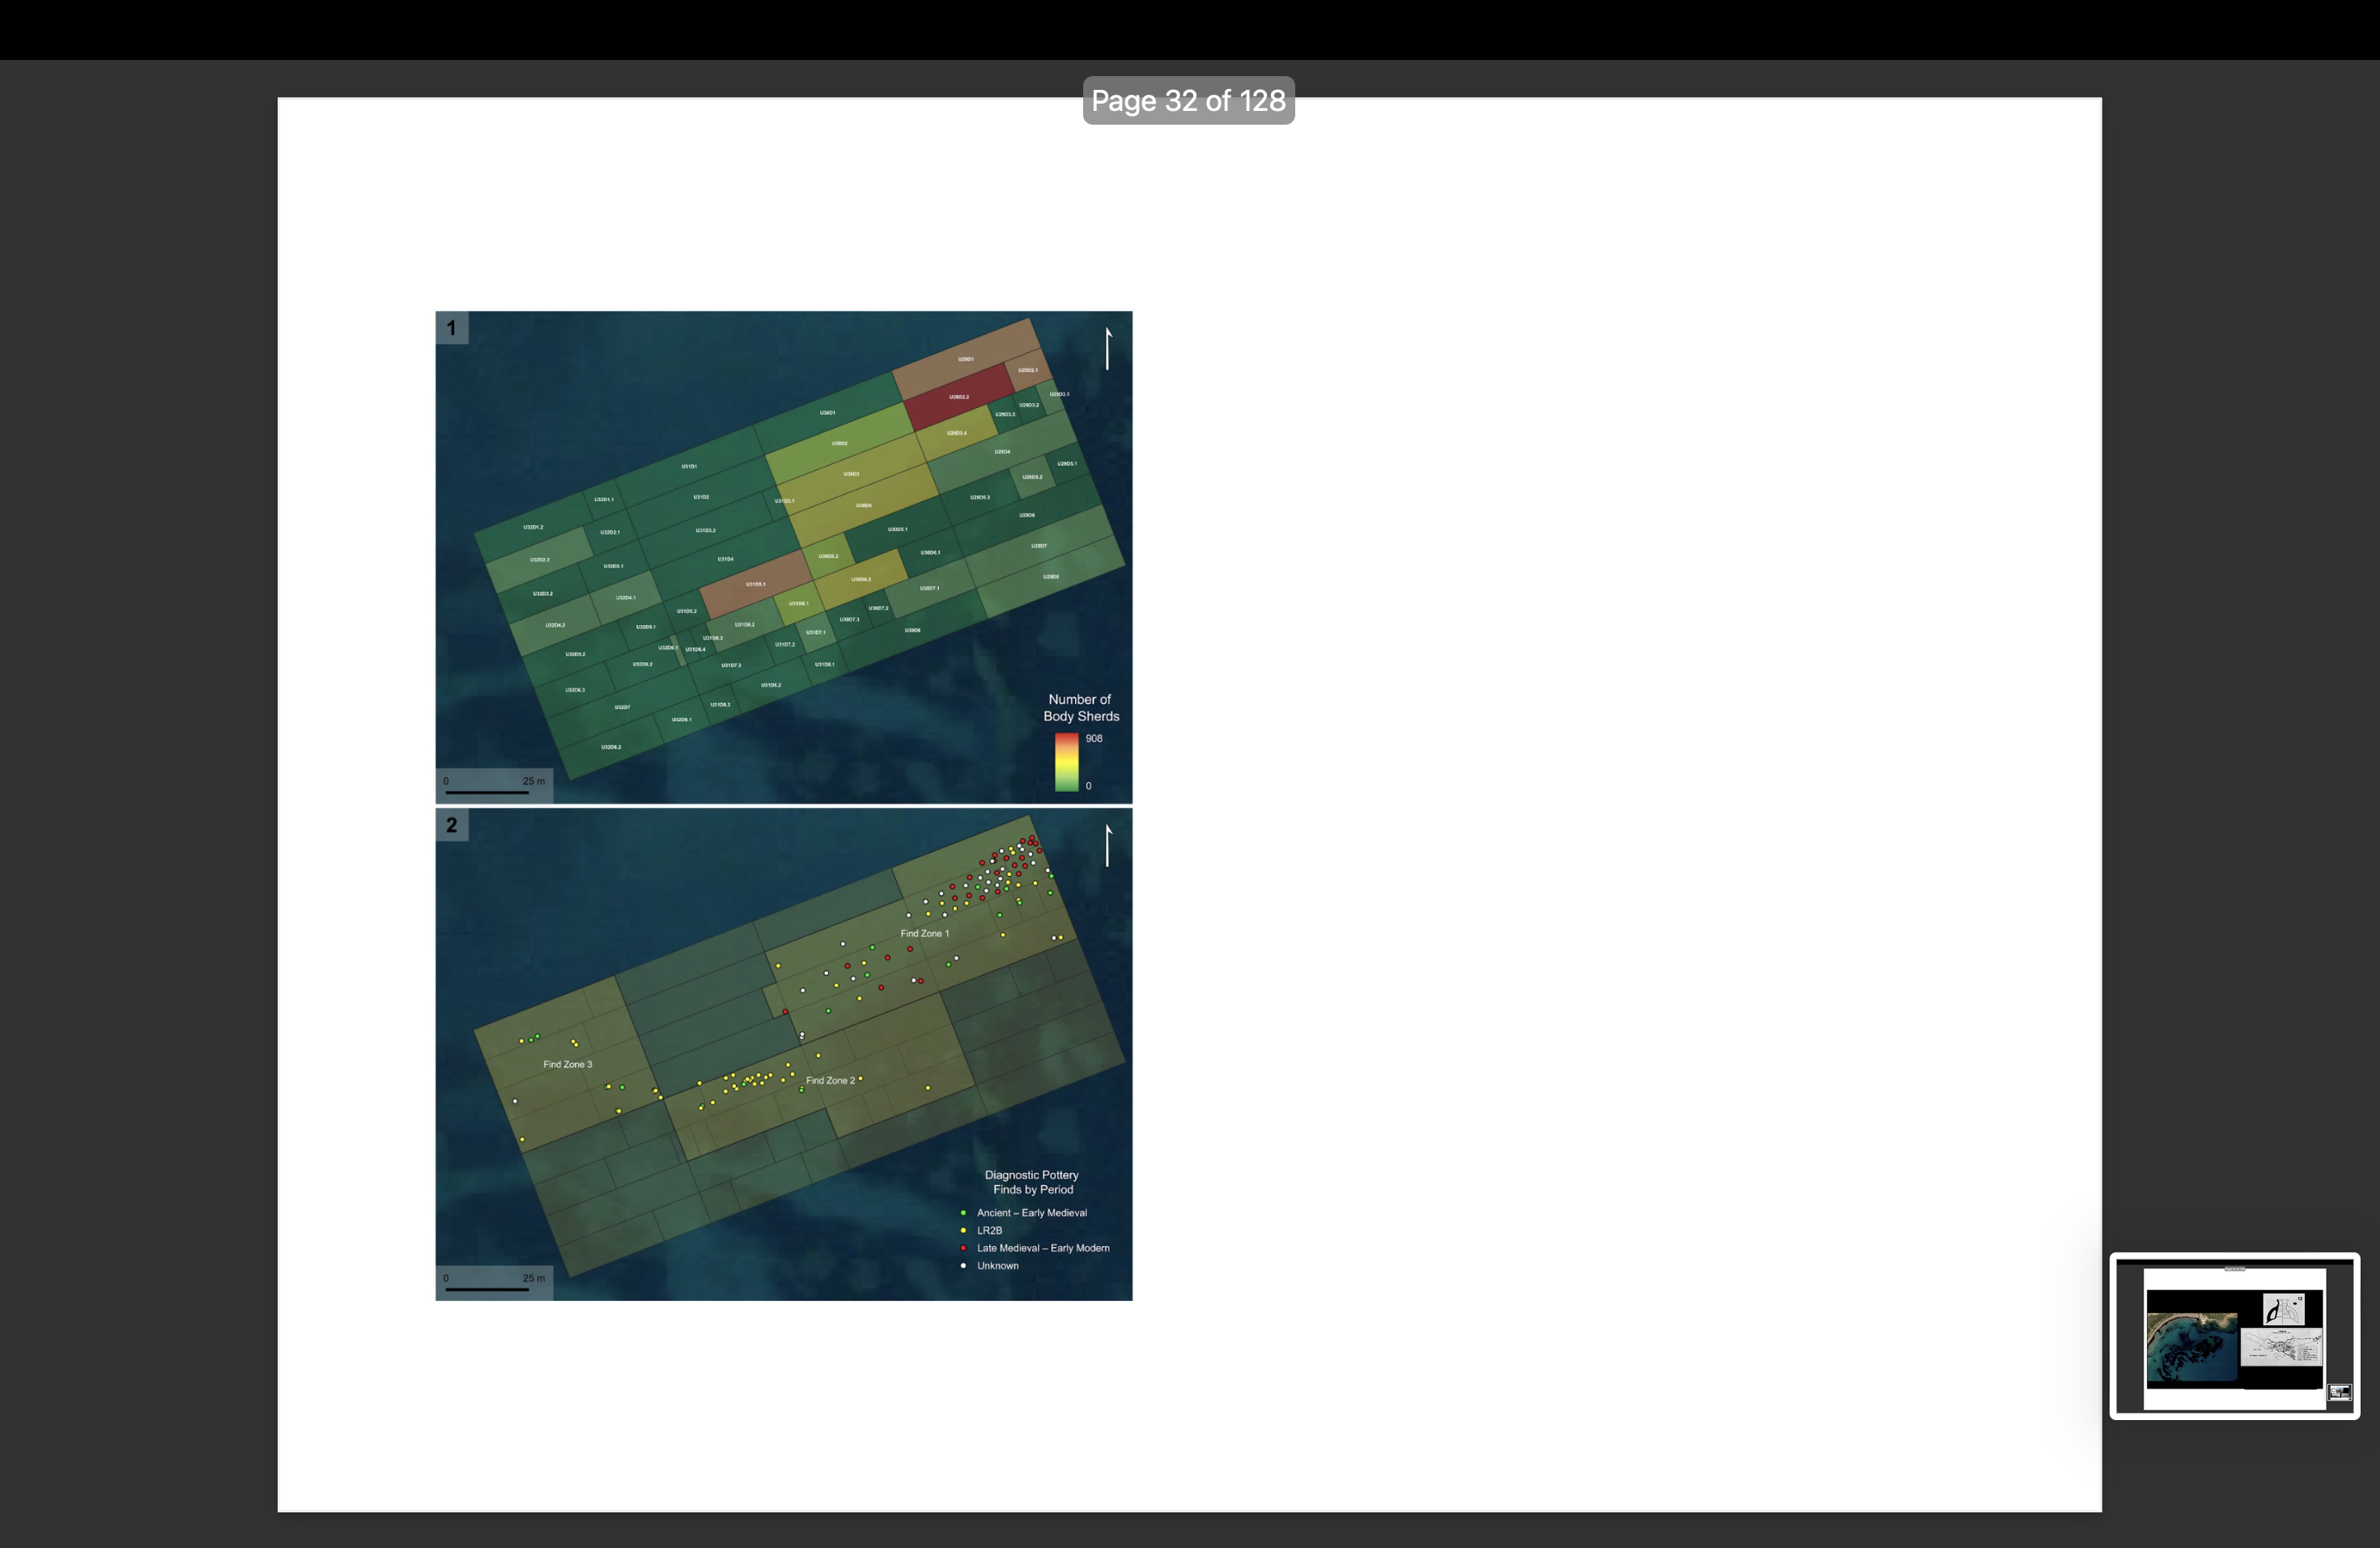Viewport: 2380px width, 1548px height.
Task: Click north arrow on body sherds map
Action: click(1108, 349)
